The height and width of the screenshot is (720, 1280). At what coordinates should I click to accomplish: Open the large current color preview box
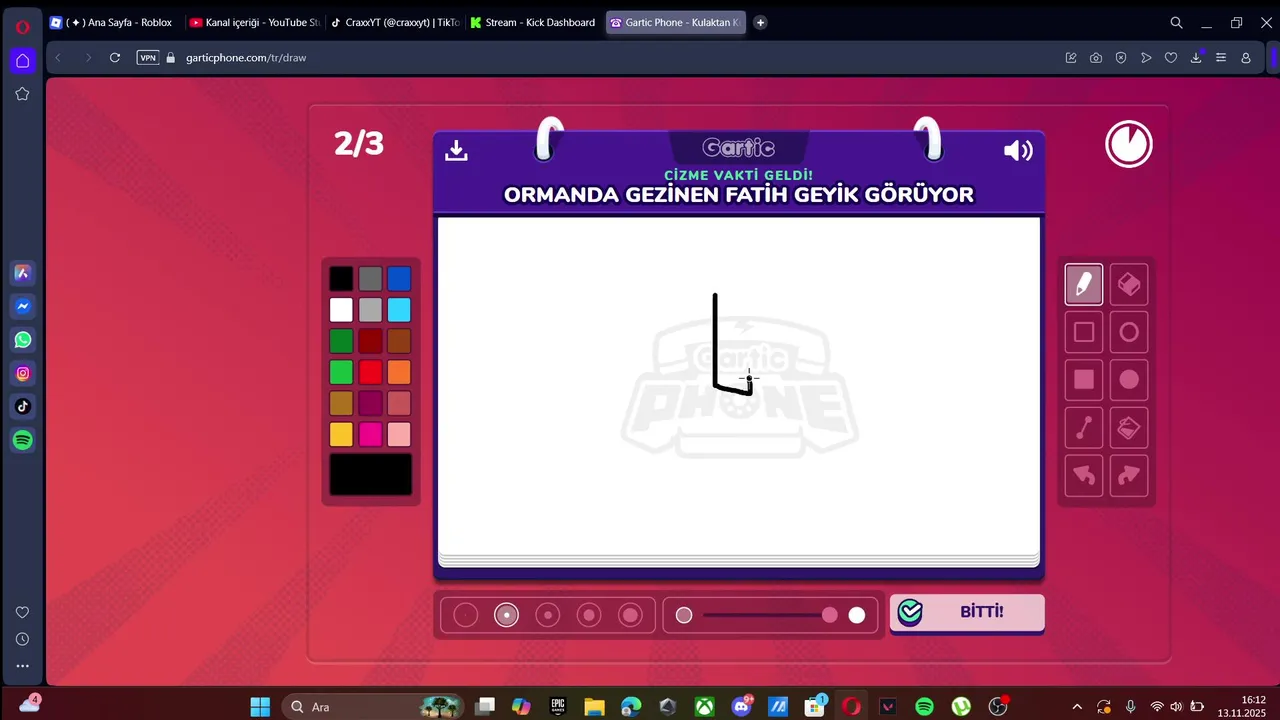coord(371,474)
